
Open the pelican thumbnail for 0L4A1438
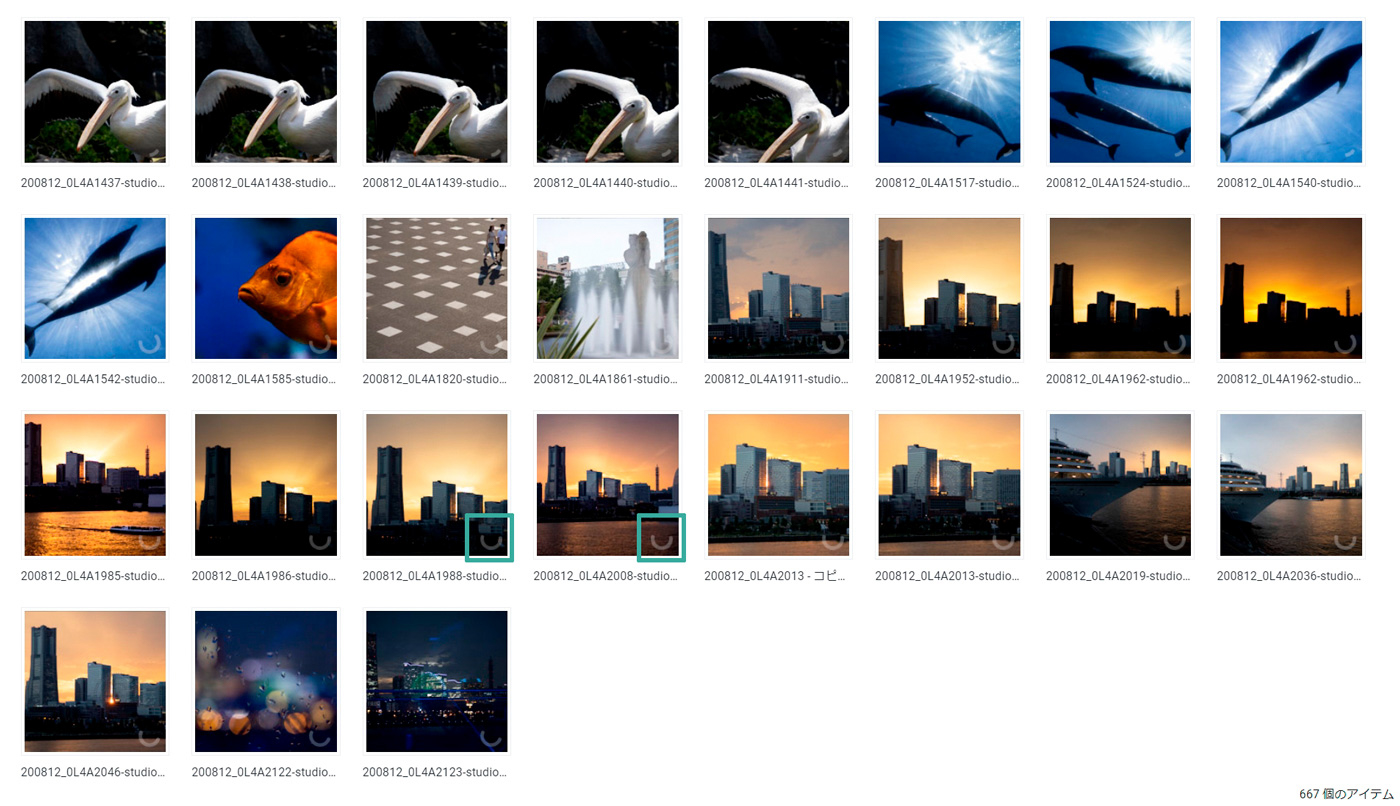coord(266,92)
